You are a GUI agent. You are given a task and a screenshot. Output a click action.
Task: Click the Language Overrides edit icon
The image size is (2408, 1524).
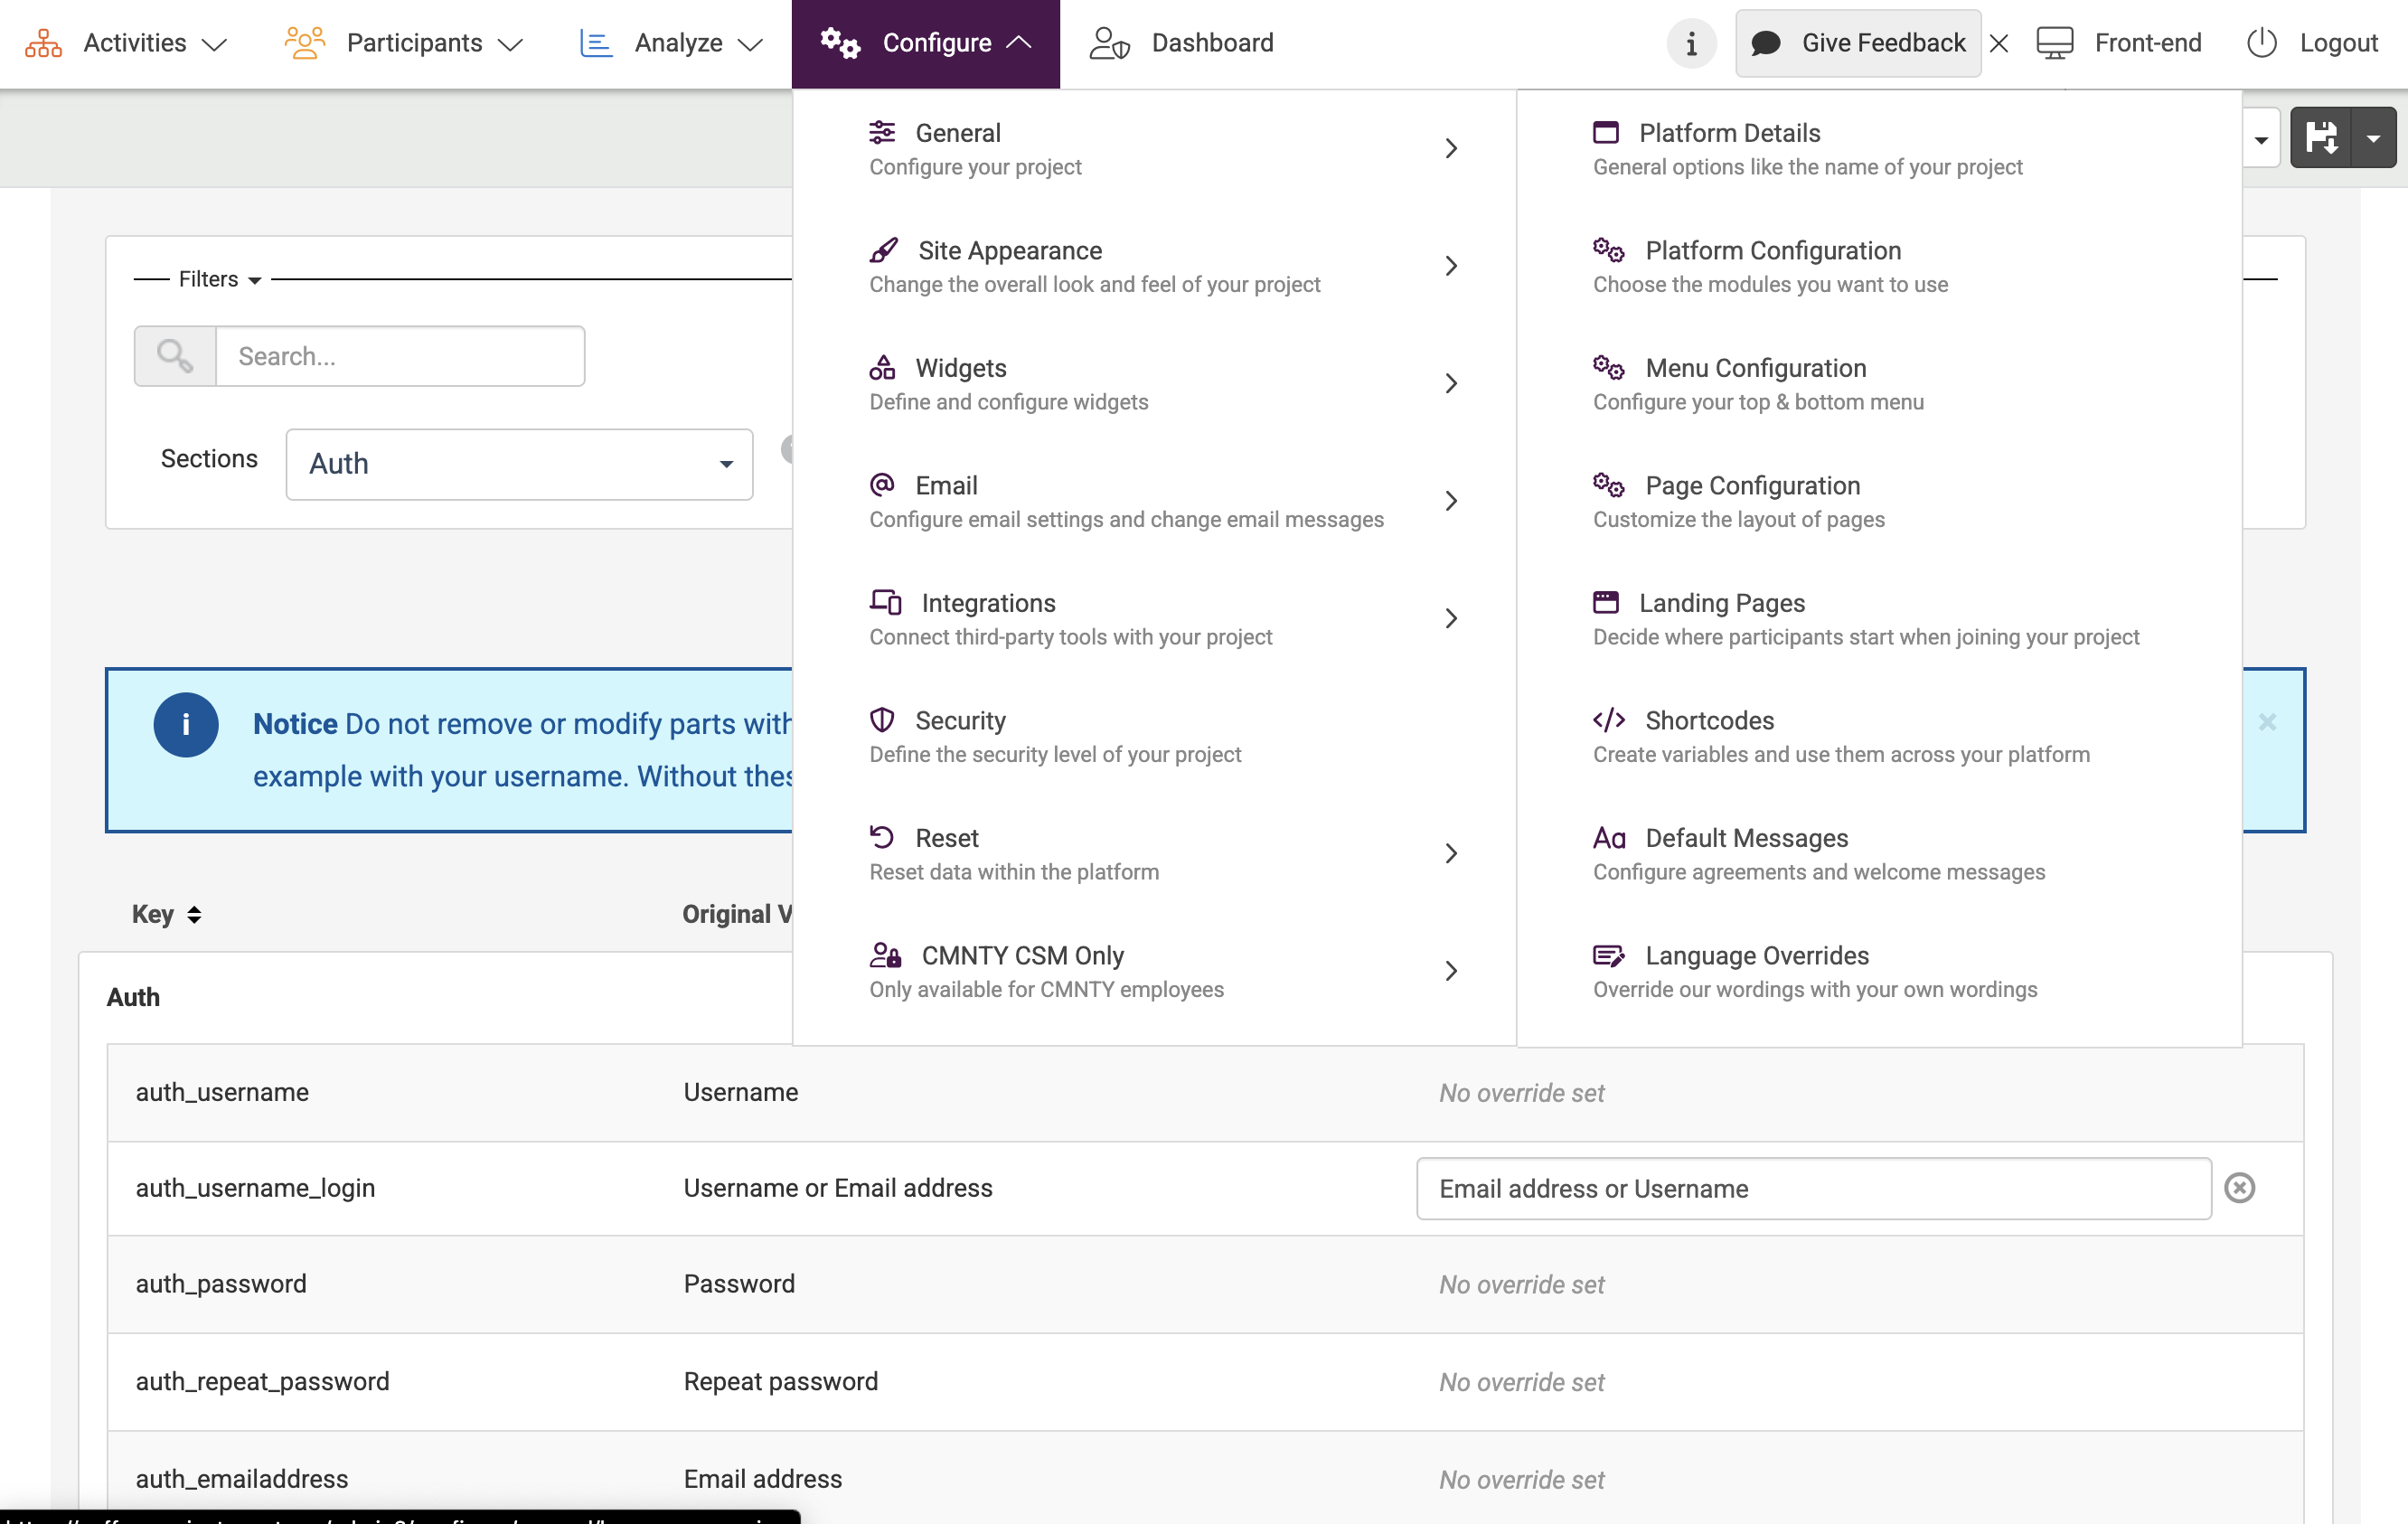point(1608,955)
